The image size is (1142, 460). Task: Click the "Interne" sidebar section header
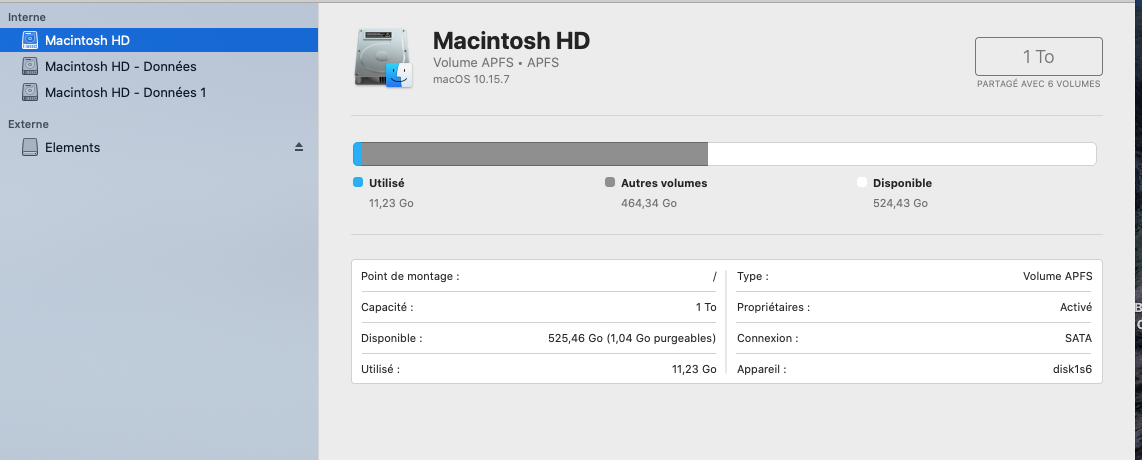pos(26,17)
